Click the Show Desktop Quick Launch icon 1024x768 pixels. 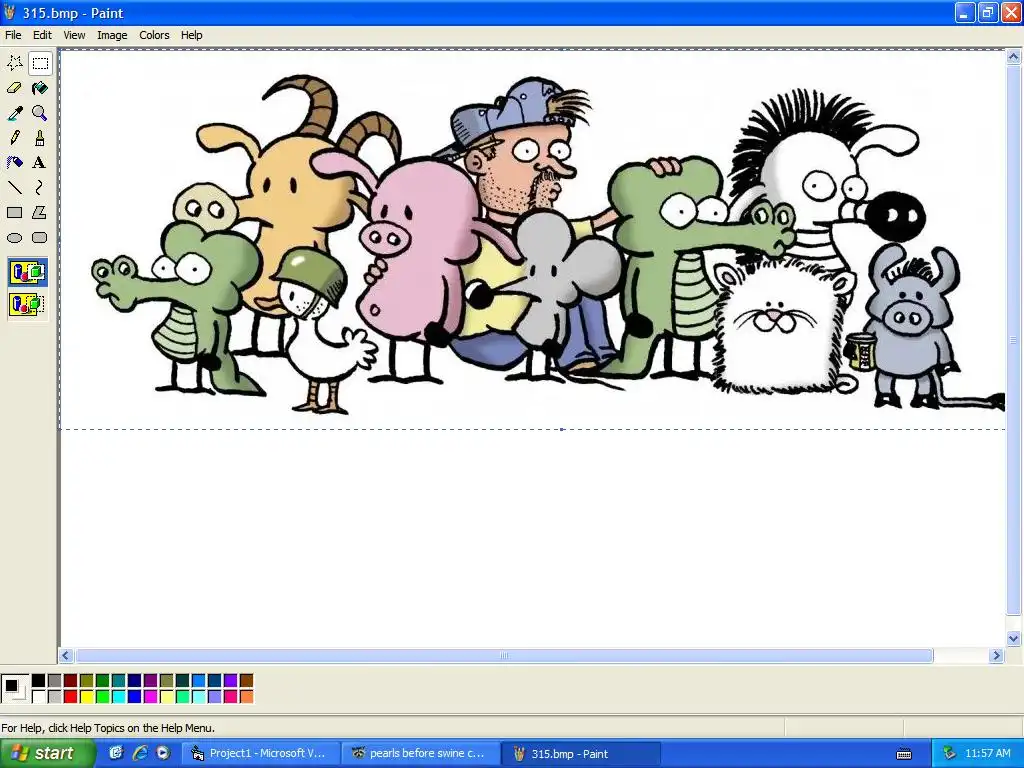(116, 754)
